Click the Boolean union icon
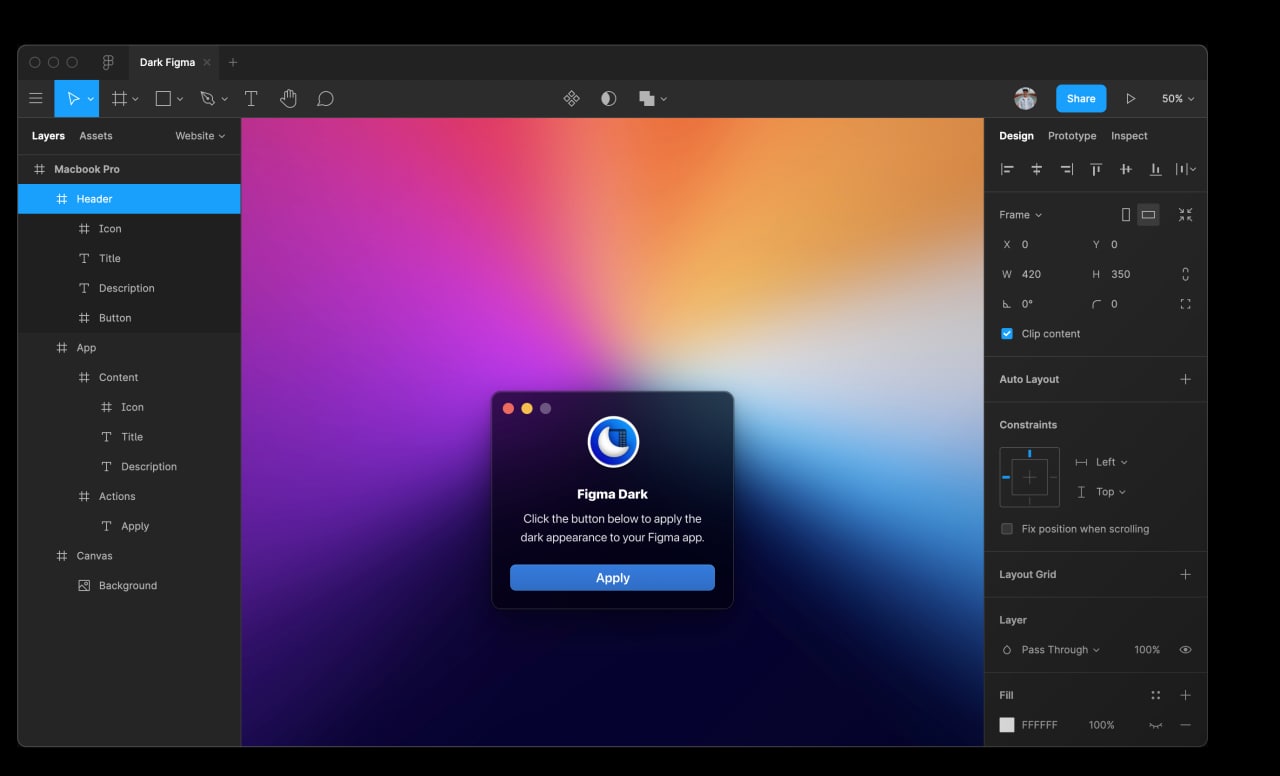This screenshot has height=776, width=1280. pos(647,99)
